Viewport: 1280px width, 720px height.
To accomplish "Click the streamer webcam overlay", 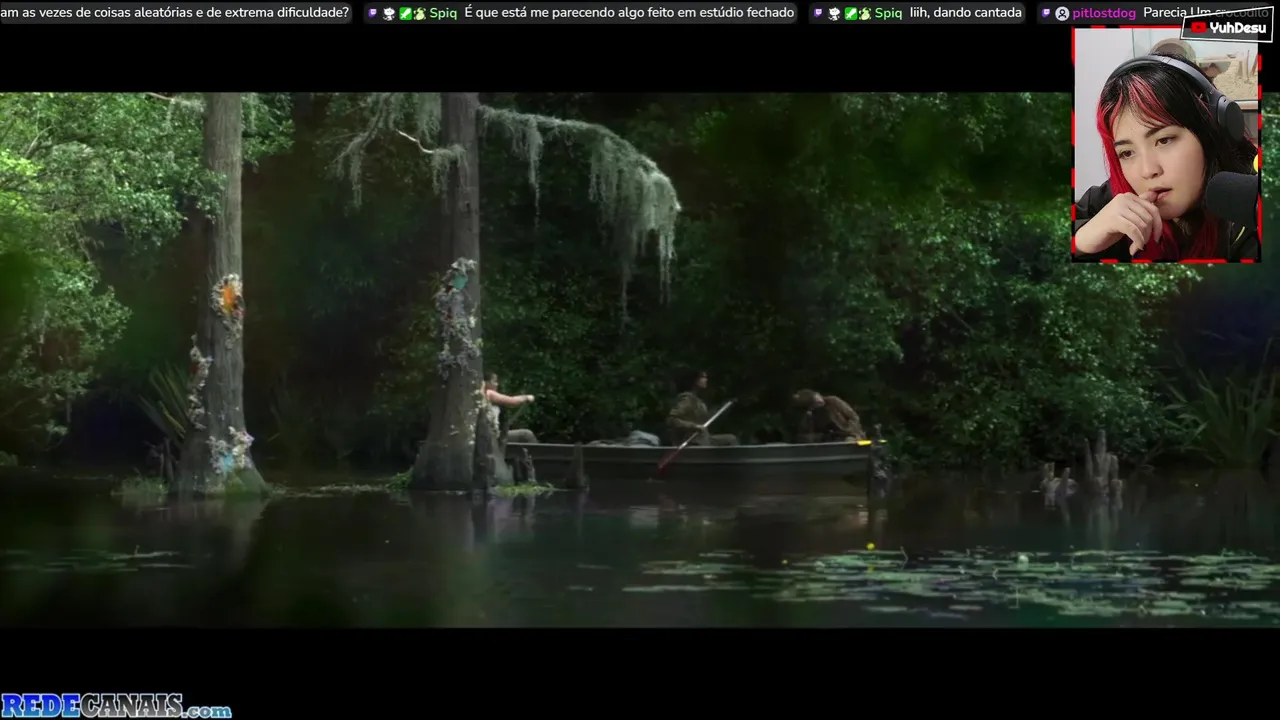I will (1166, 145).
